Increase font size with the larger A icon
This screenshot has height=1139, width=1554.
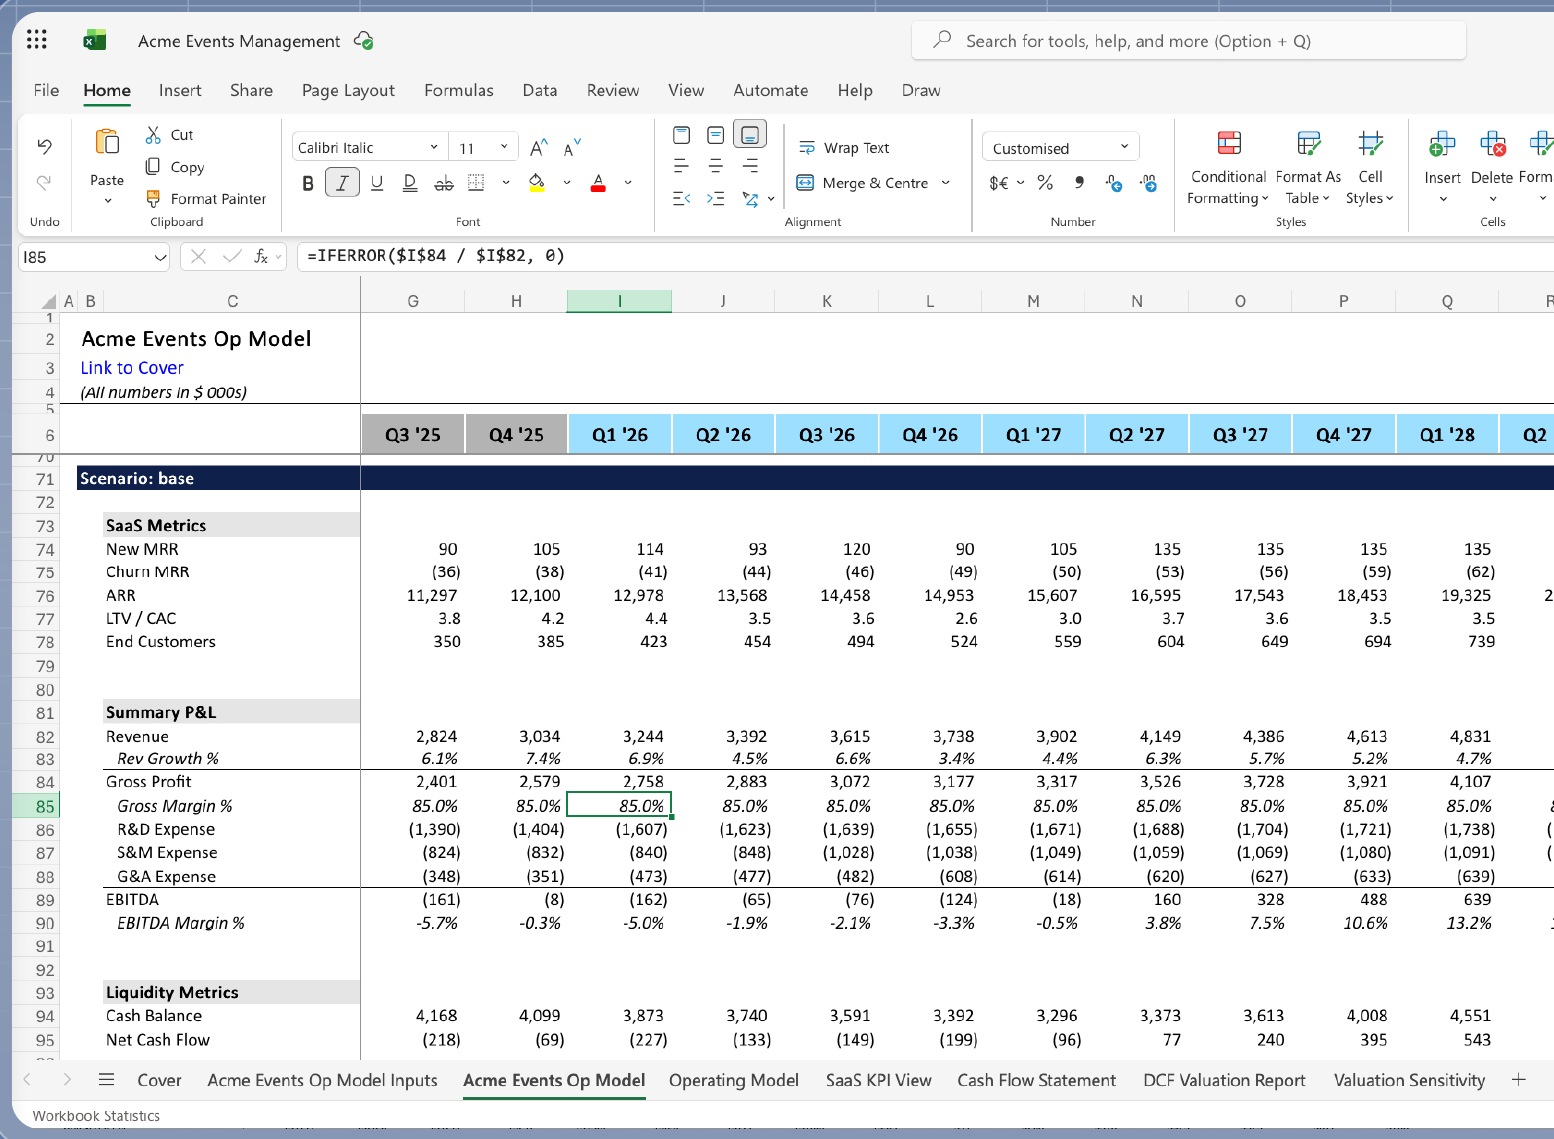coord(538,148)
